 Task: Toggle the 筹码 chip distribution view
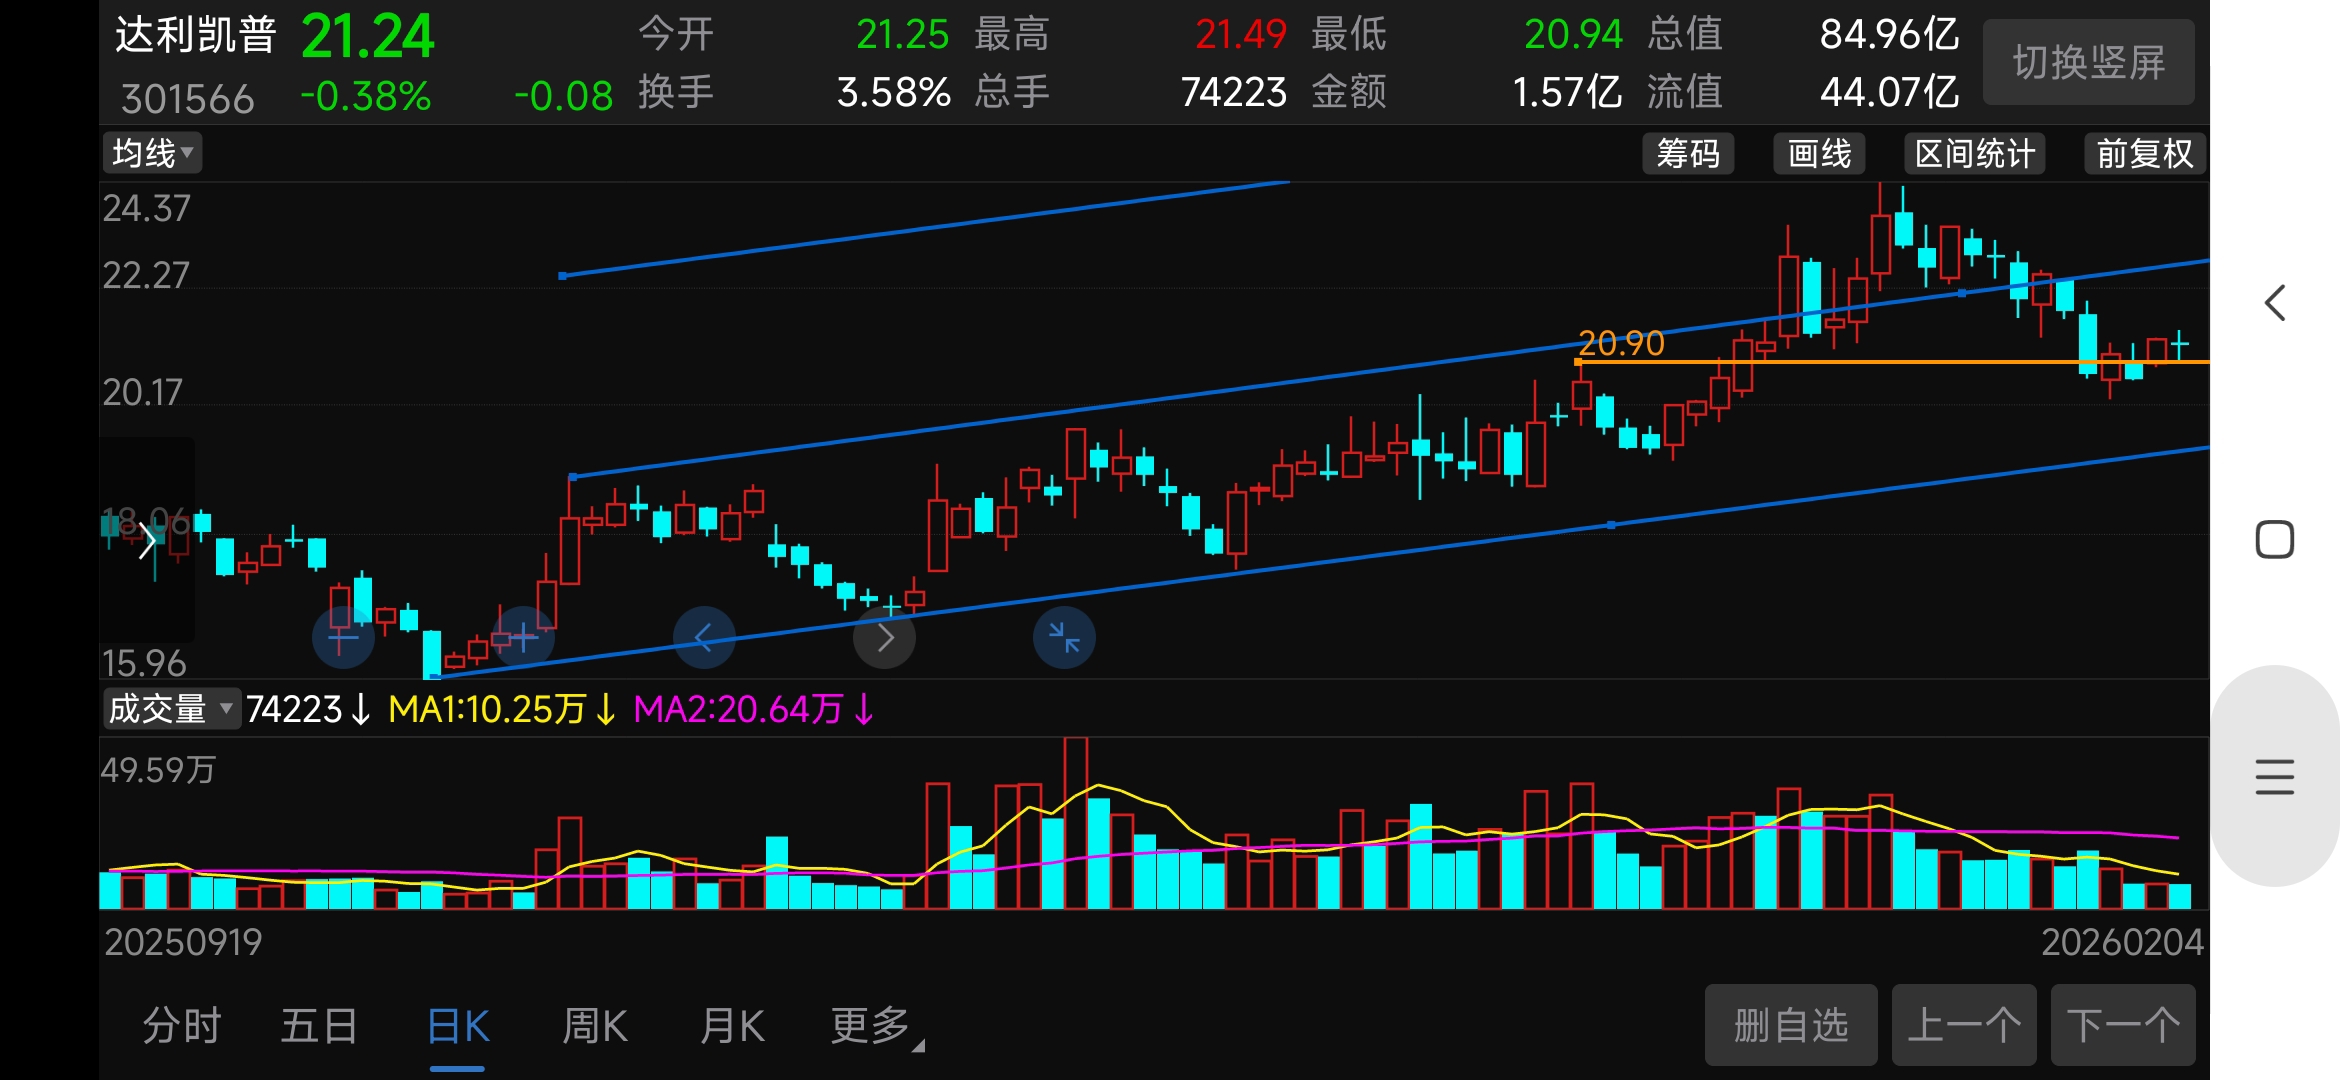point(1688,154)
